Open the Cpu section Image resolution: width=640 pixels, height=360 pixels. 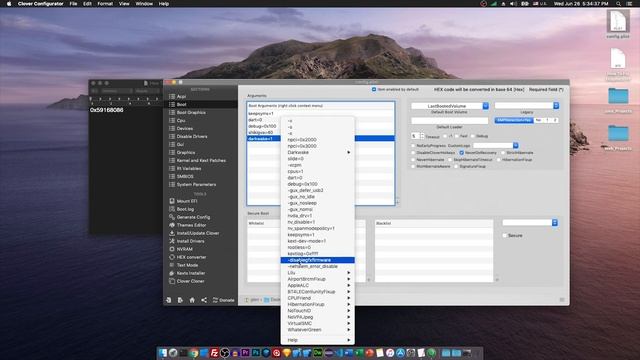click(x=181, y=121)
